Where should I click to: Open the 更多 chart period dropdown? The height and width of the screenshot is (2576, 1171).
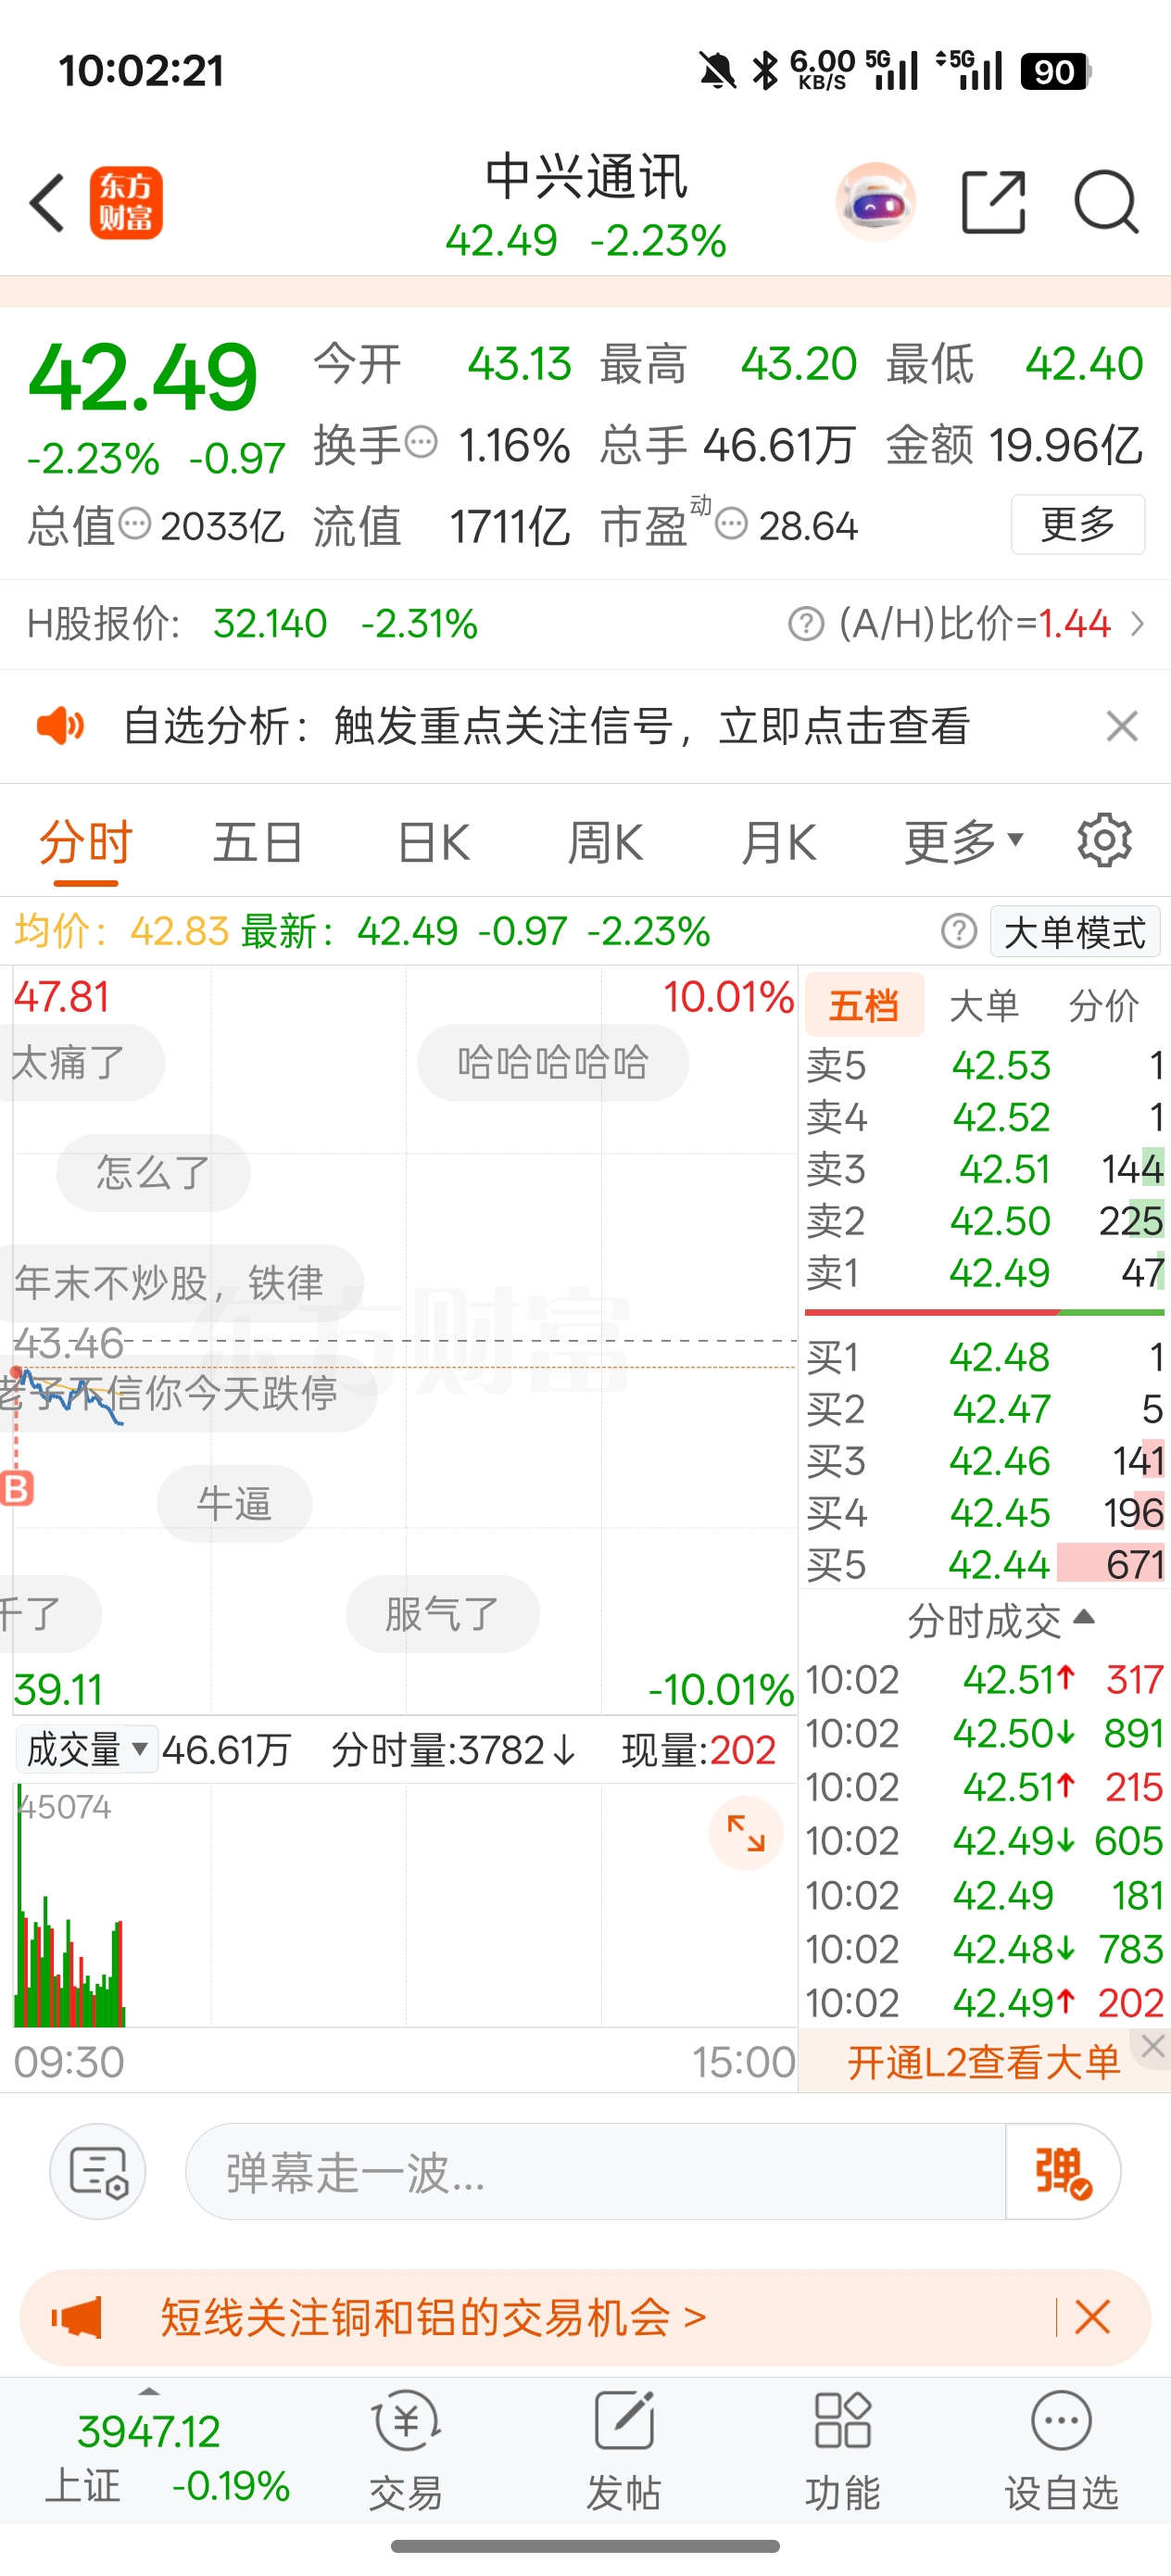(x=964, y=842)
